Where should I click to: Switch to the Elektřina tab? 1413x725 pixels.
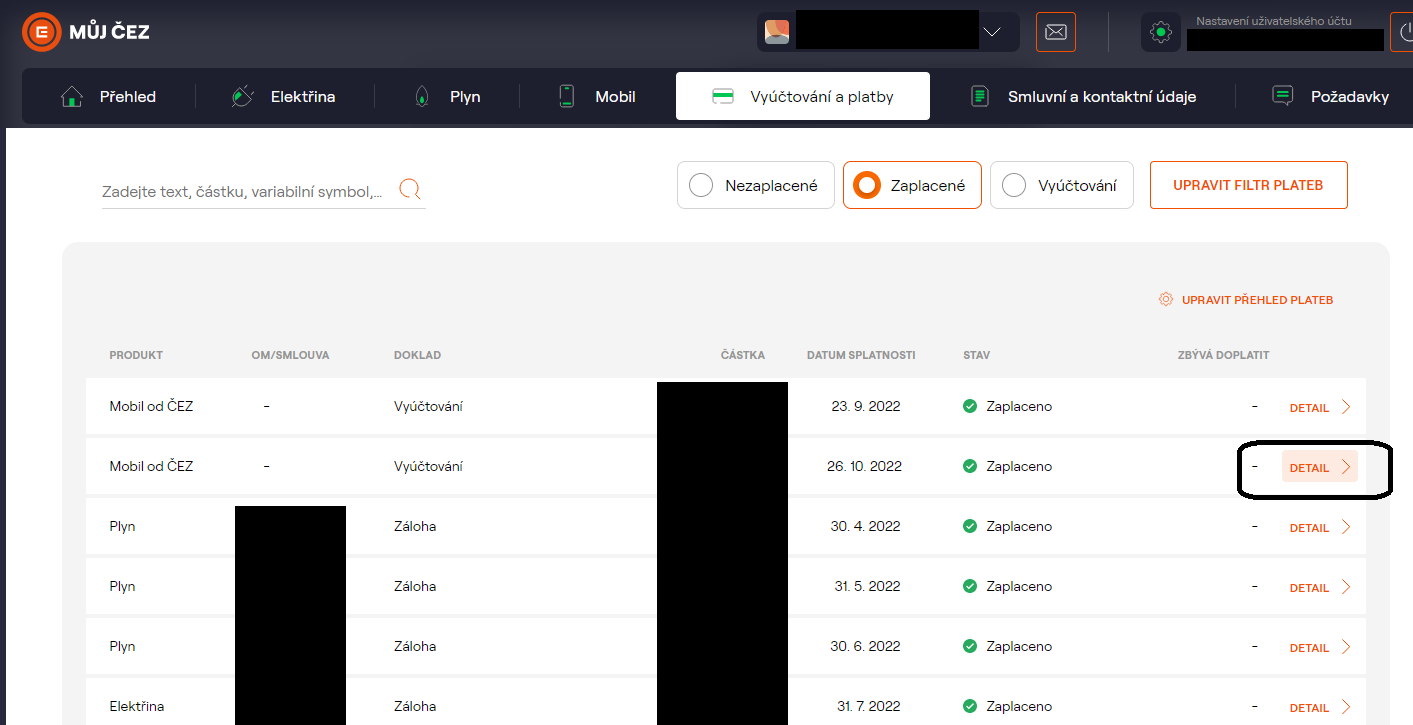click(x=284, y=97)
